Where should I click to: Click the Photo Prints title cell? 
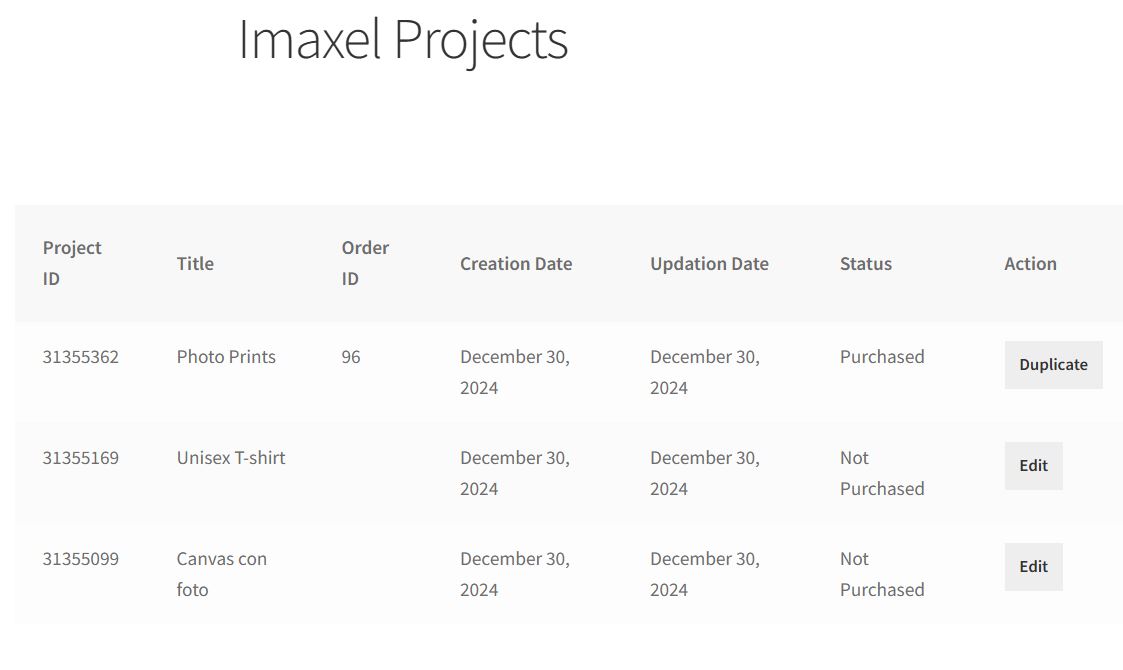click(226, 357)
